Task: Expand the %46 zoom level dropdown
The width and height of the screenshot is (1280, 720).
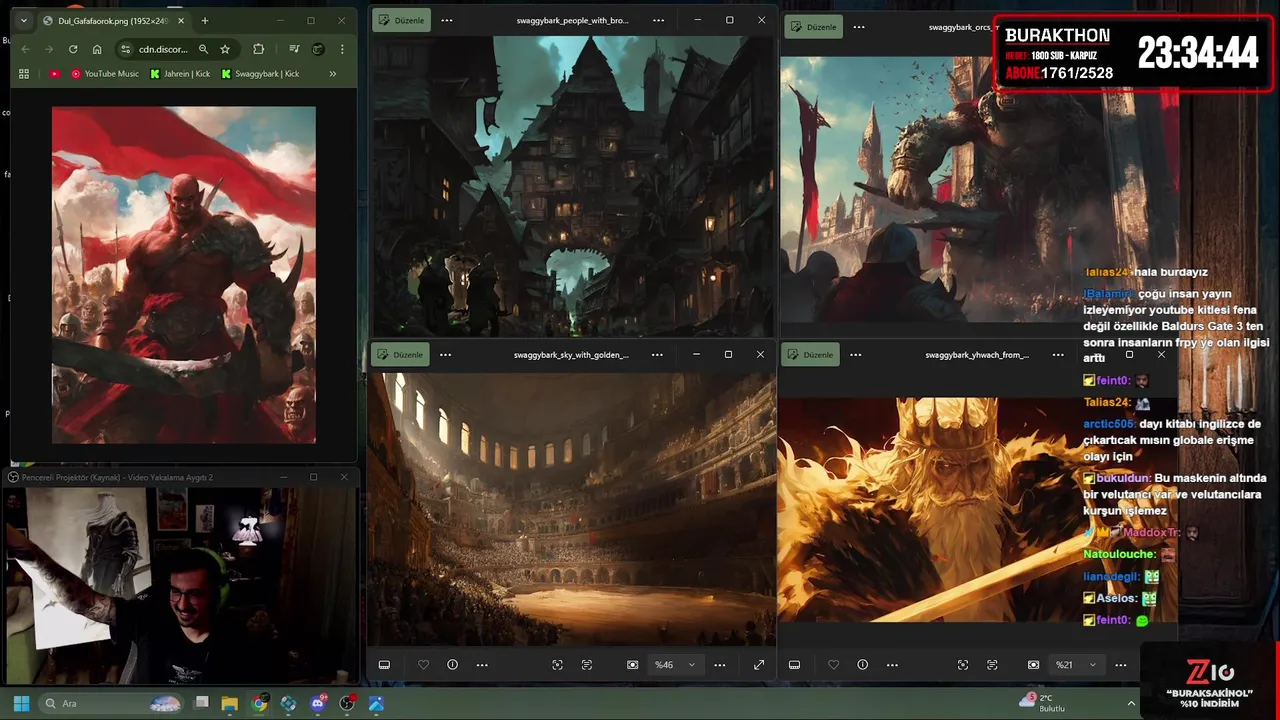Action: coord(675,665)
